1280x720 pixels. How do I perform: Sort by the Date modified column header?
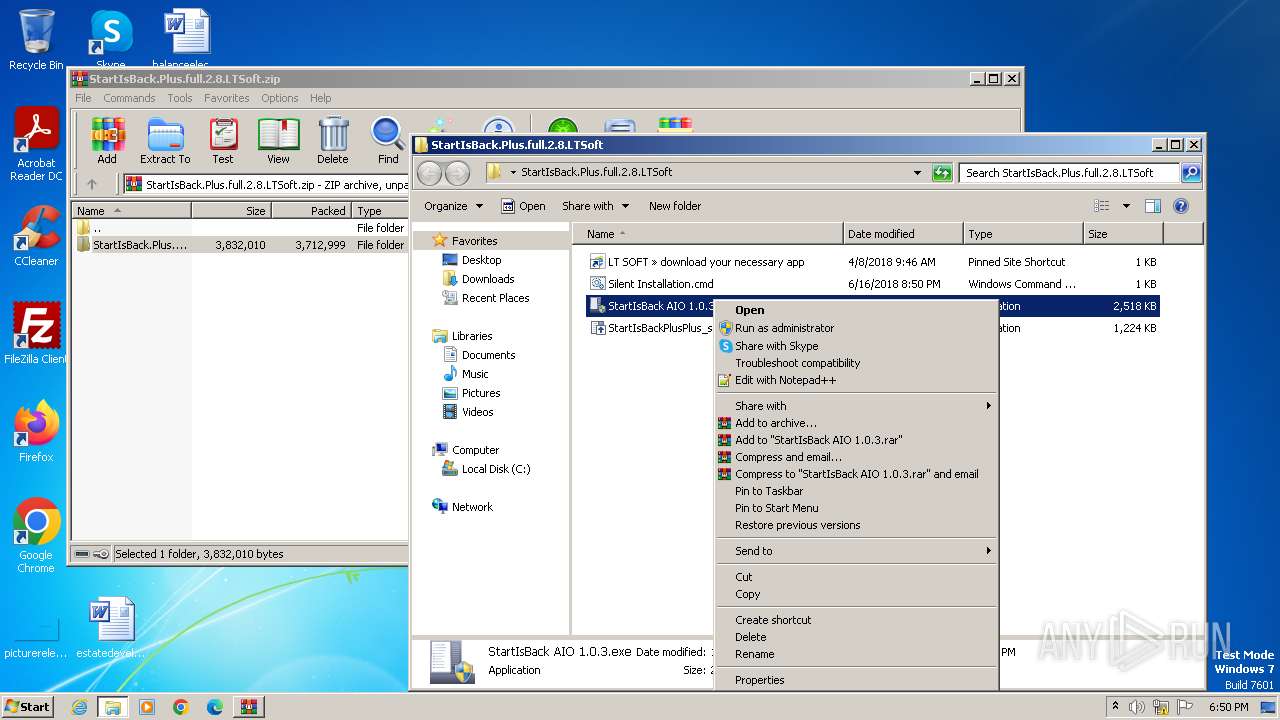click(903, 234)
